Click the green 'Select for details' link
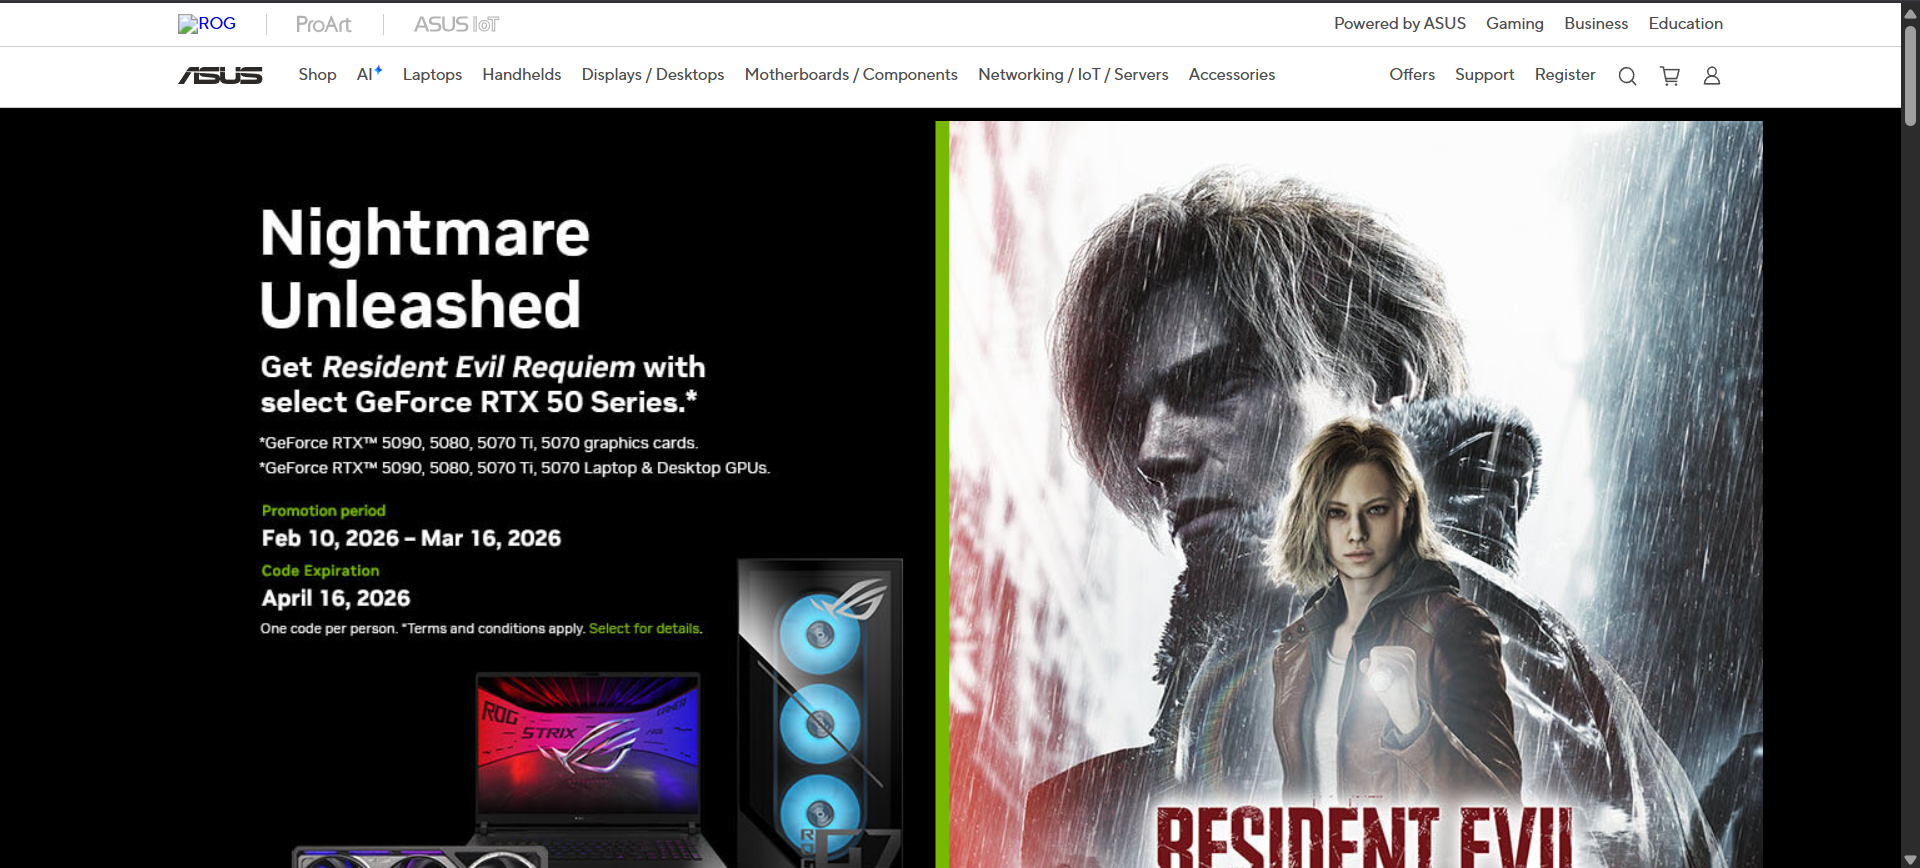The image size is (1920, 868). (x=644, y=629)
